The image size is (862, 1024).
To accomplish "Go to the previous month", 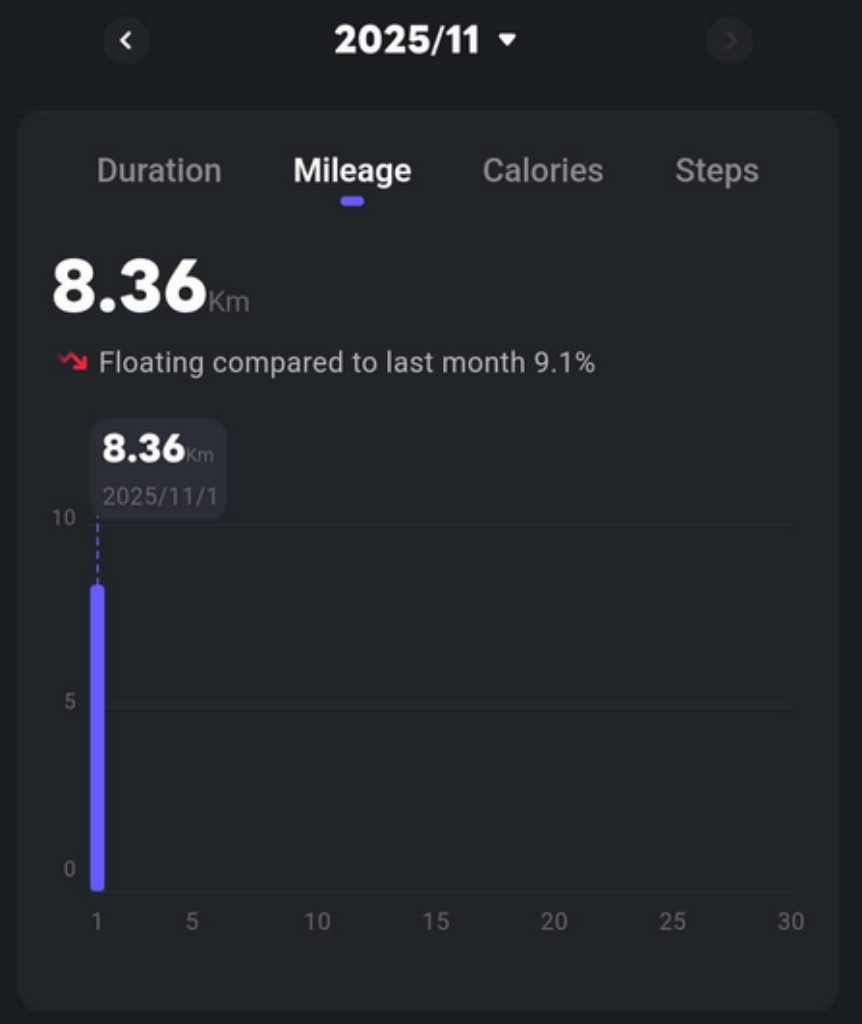I will coord(126,41).
